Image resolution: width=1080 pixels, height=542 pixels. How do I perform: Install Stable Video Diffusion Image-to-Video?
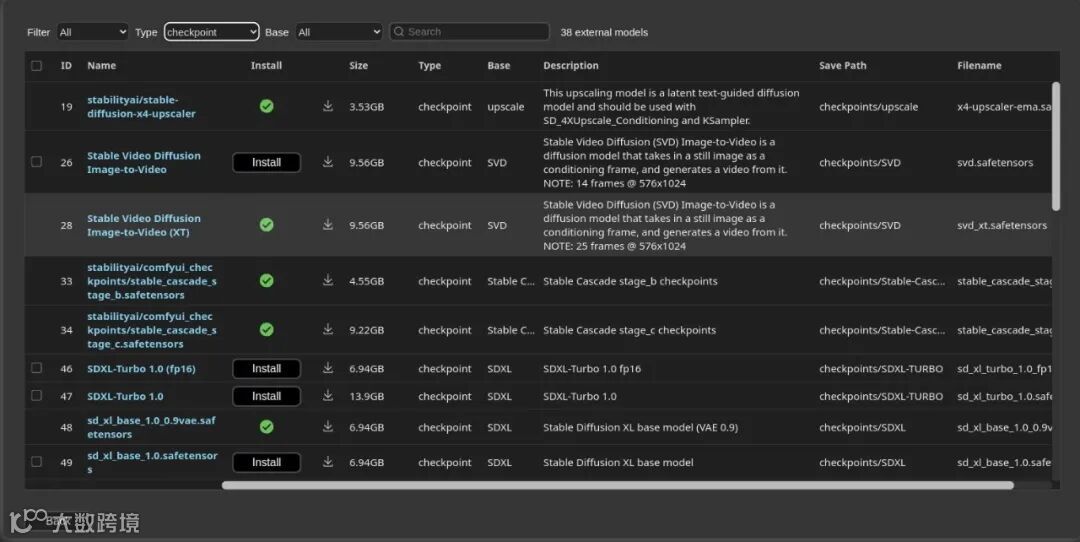point(267,163)
